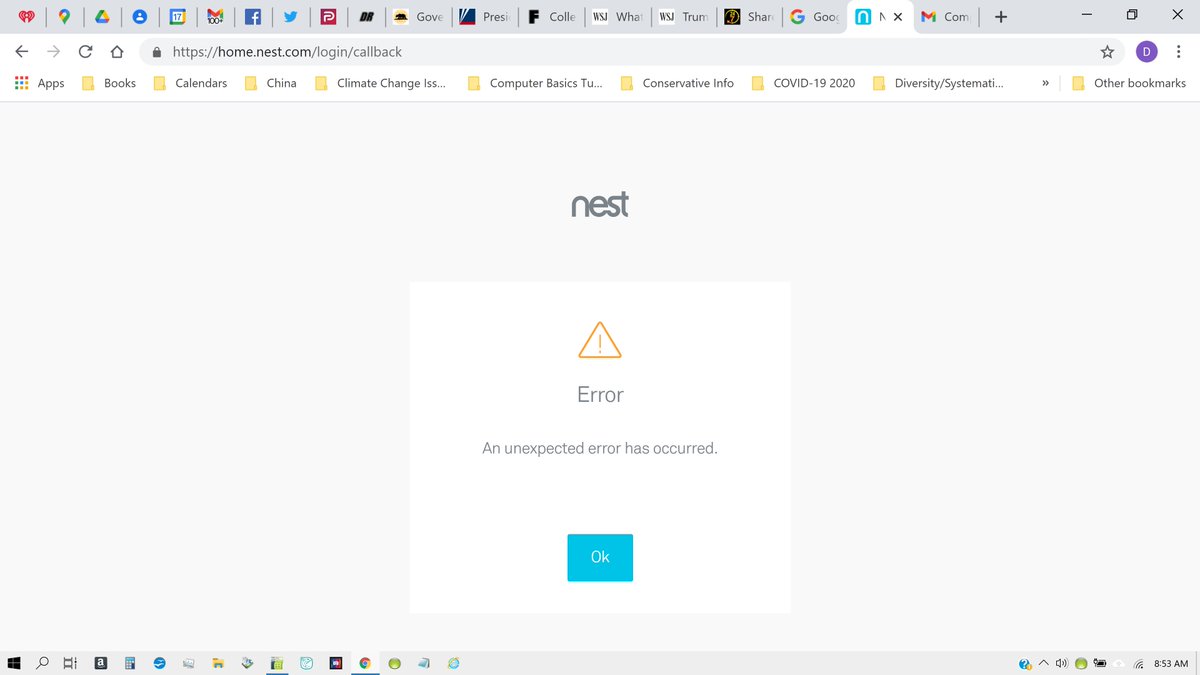The height and width of the screenshot is (675, 1200).
Task: Open the Apps shortcut in bookmarks bar
Action: pyautogui.click(x=40, y=83)
